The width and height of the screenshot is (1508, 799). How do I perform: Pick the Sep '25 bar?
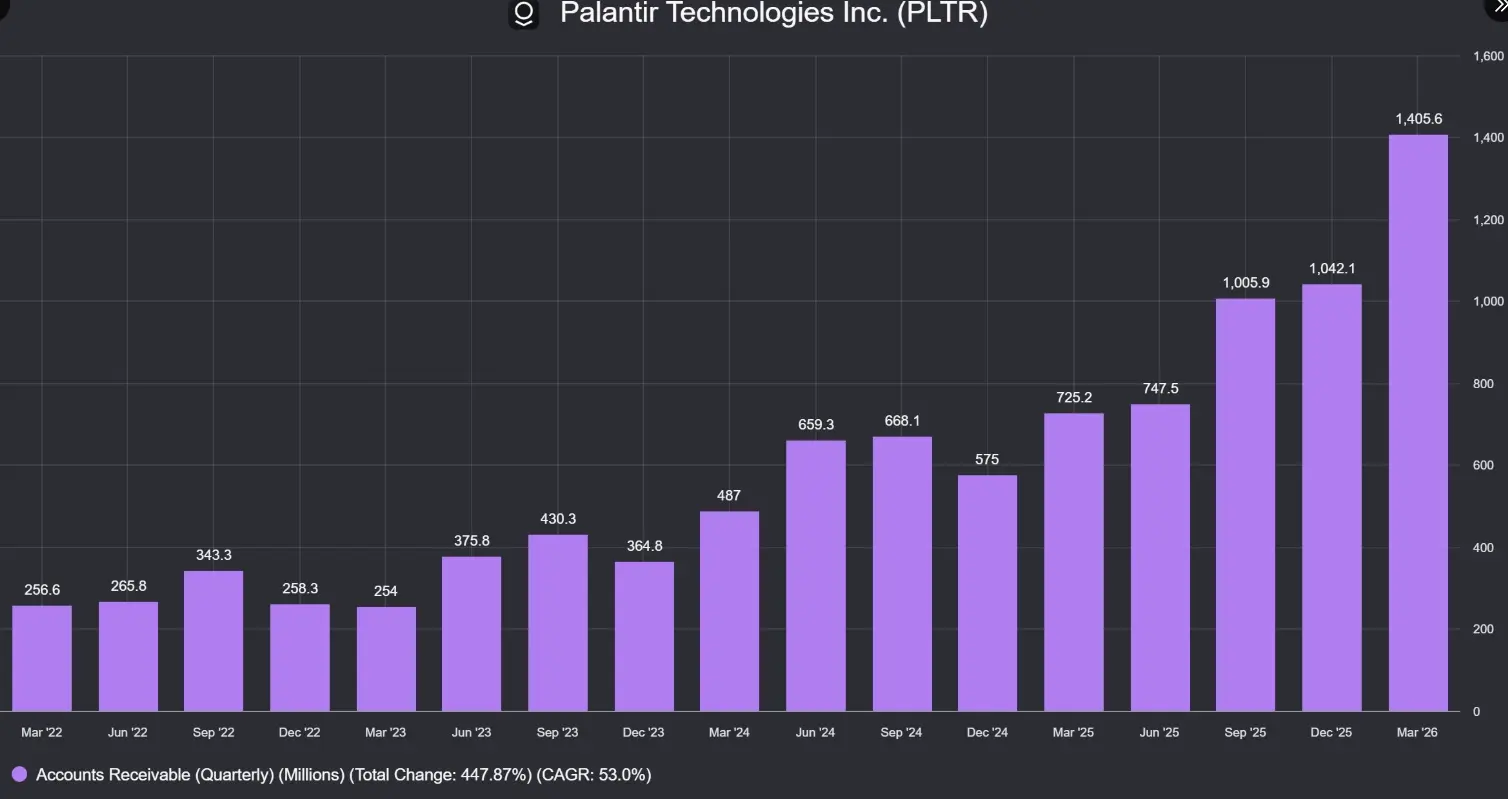click(x=1246, y=505)
